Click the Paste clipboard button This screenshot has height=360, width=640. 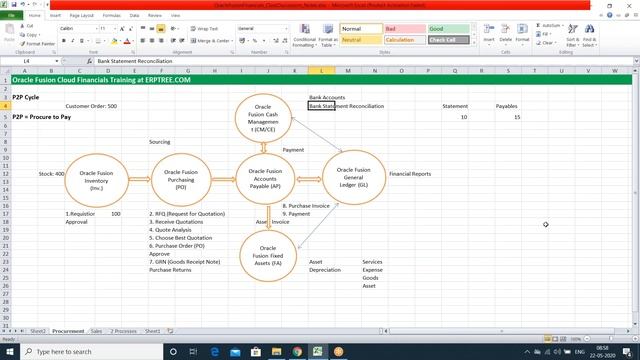pos(9,33)
